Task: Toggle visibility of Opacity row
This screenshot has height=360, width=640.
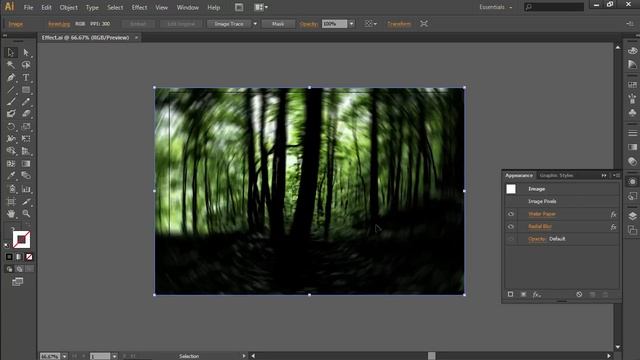Action: (511, 239)
